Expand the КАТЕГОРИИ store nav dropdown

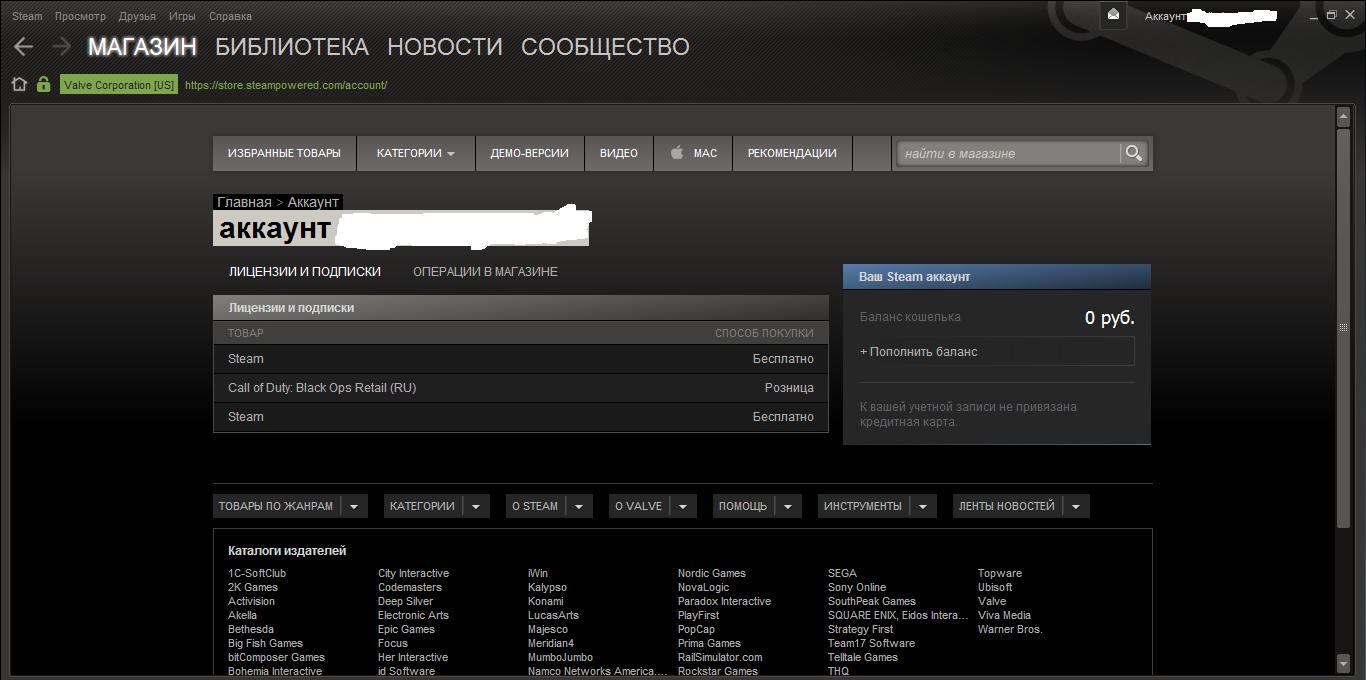click(416, 153)
